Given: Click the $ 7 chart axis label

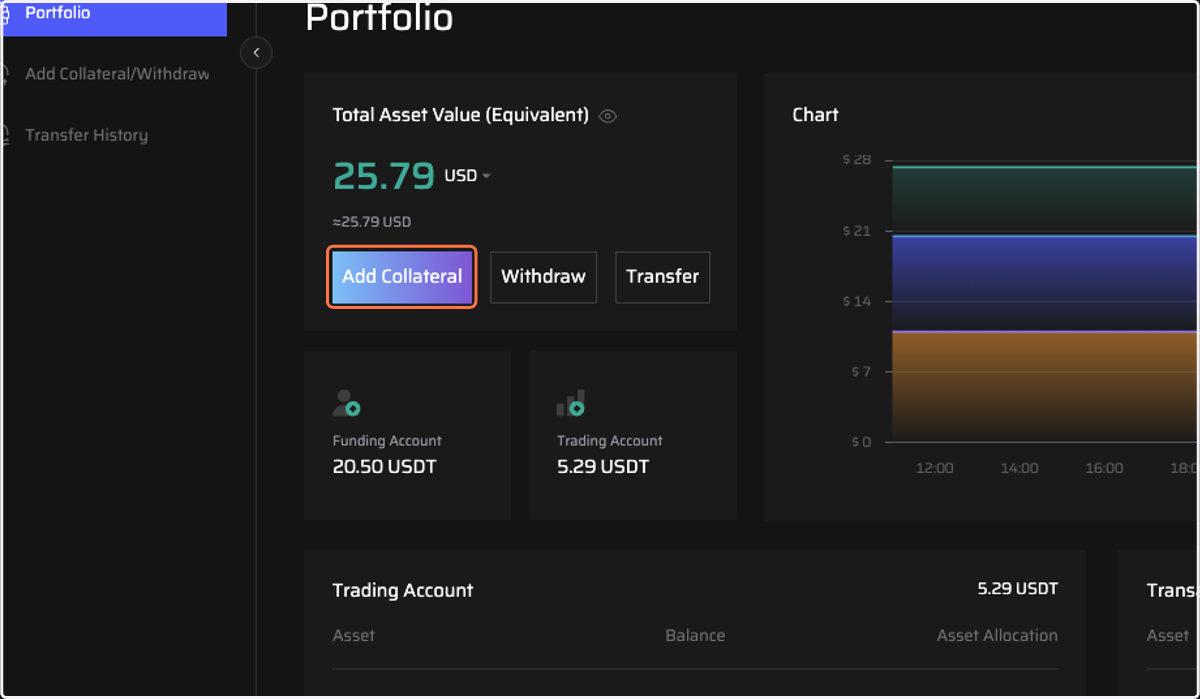Looking at the screenshot, I should pos(860,372).
